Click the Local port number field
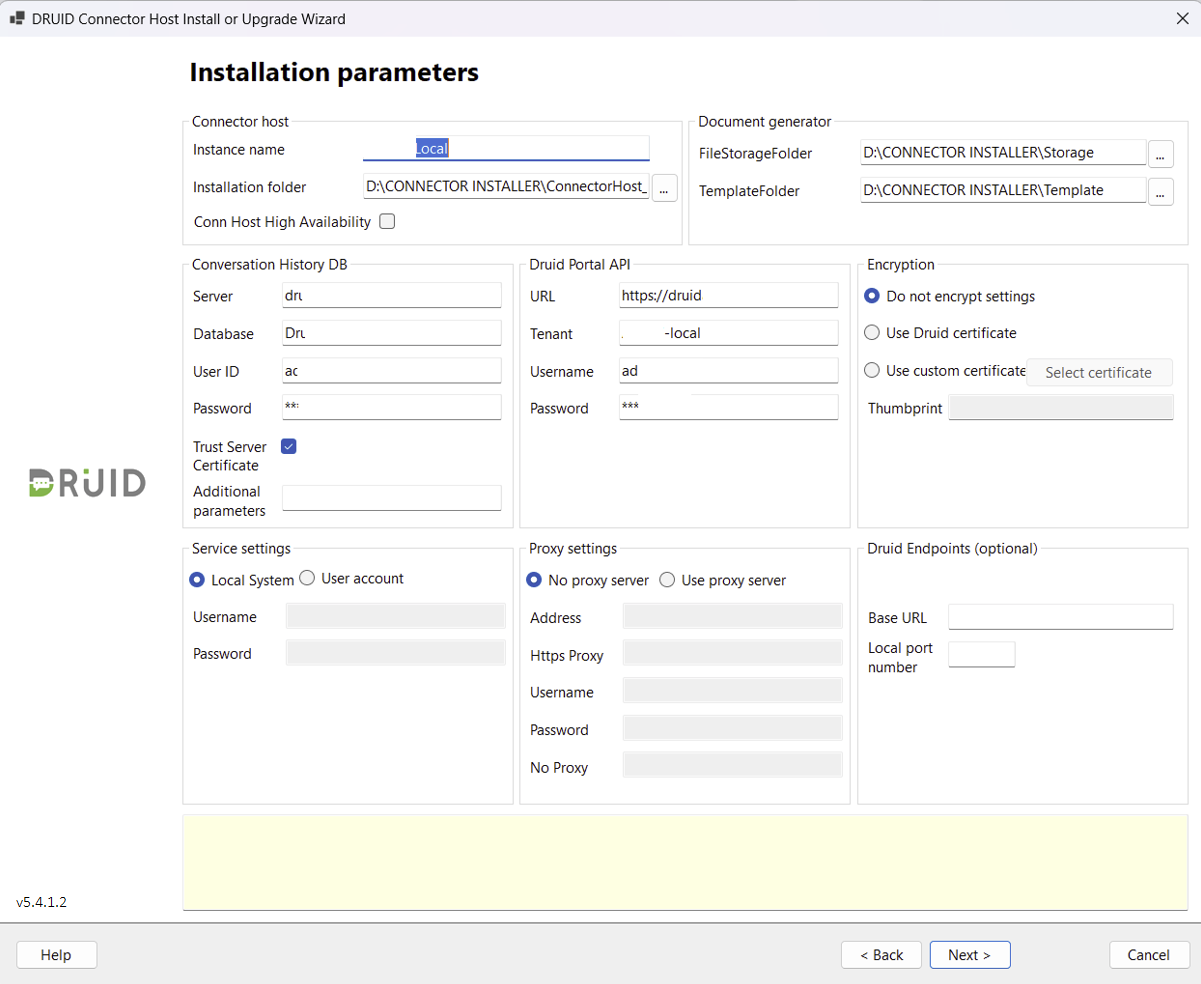The height and width of the screenshot is (984, 1201). pyautogui.click(x=981, y=655)
